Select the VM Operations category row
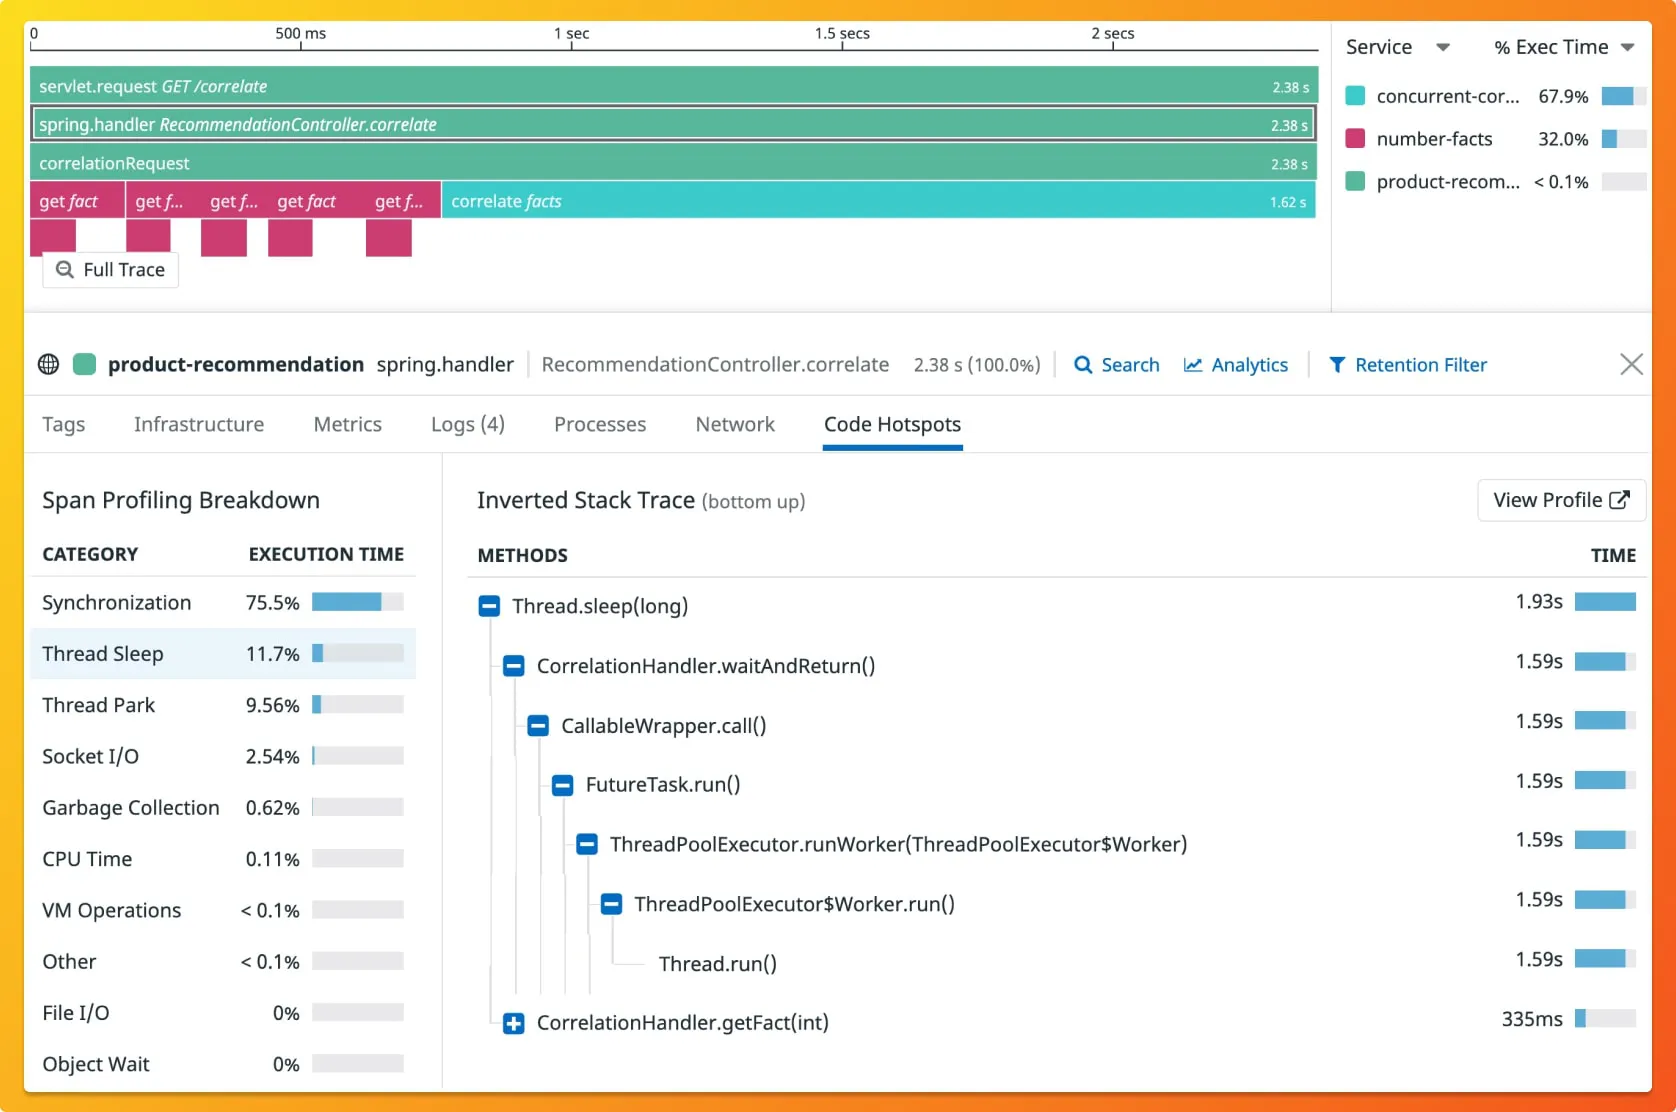This screenshot has width=1676, height=1112. tap(222, 910)
